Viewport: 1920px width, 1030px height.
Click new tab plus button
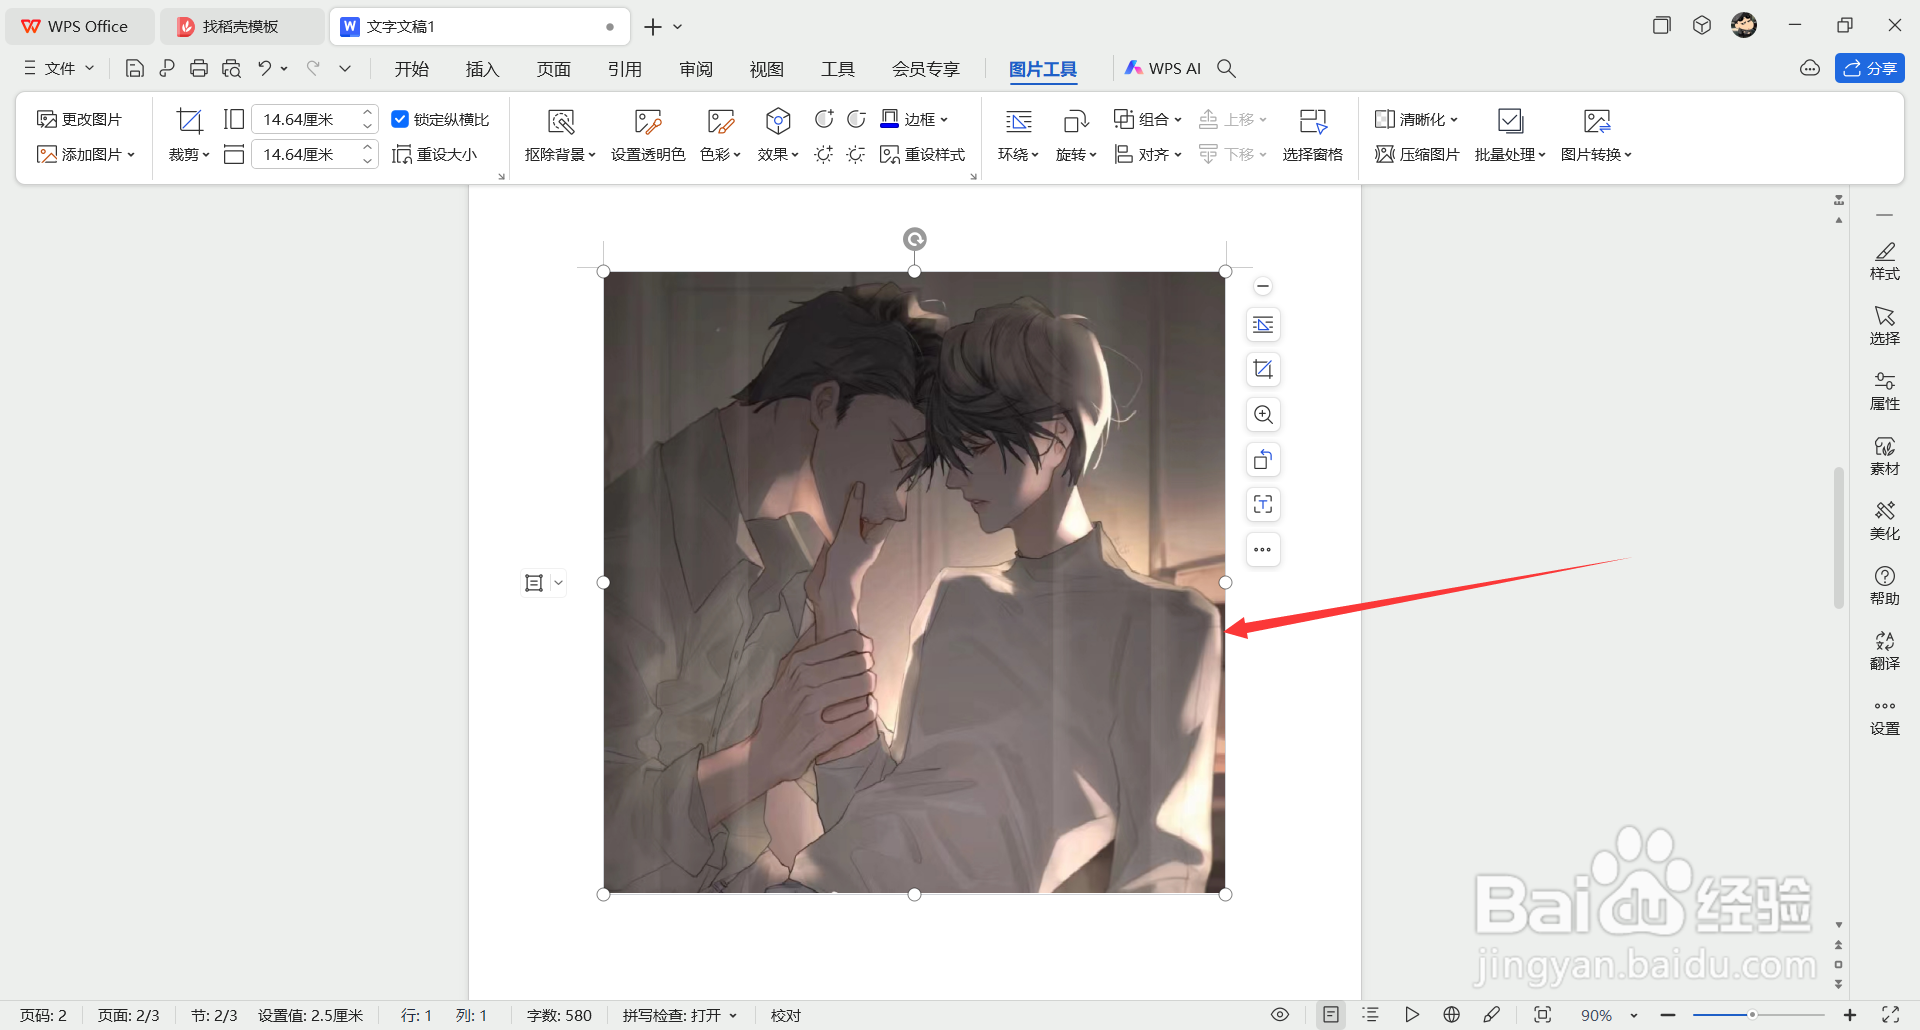[x=653, y=27]
